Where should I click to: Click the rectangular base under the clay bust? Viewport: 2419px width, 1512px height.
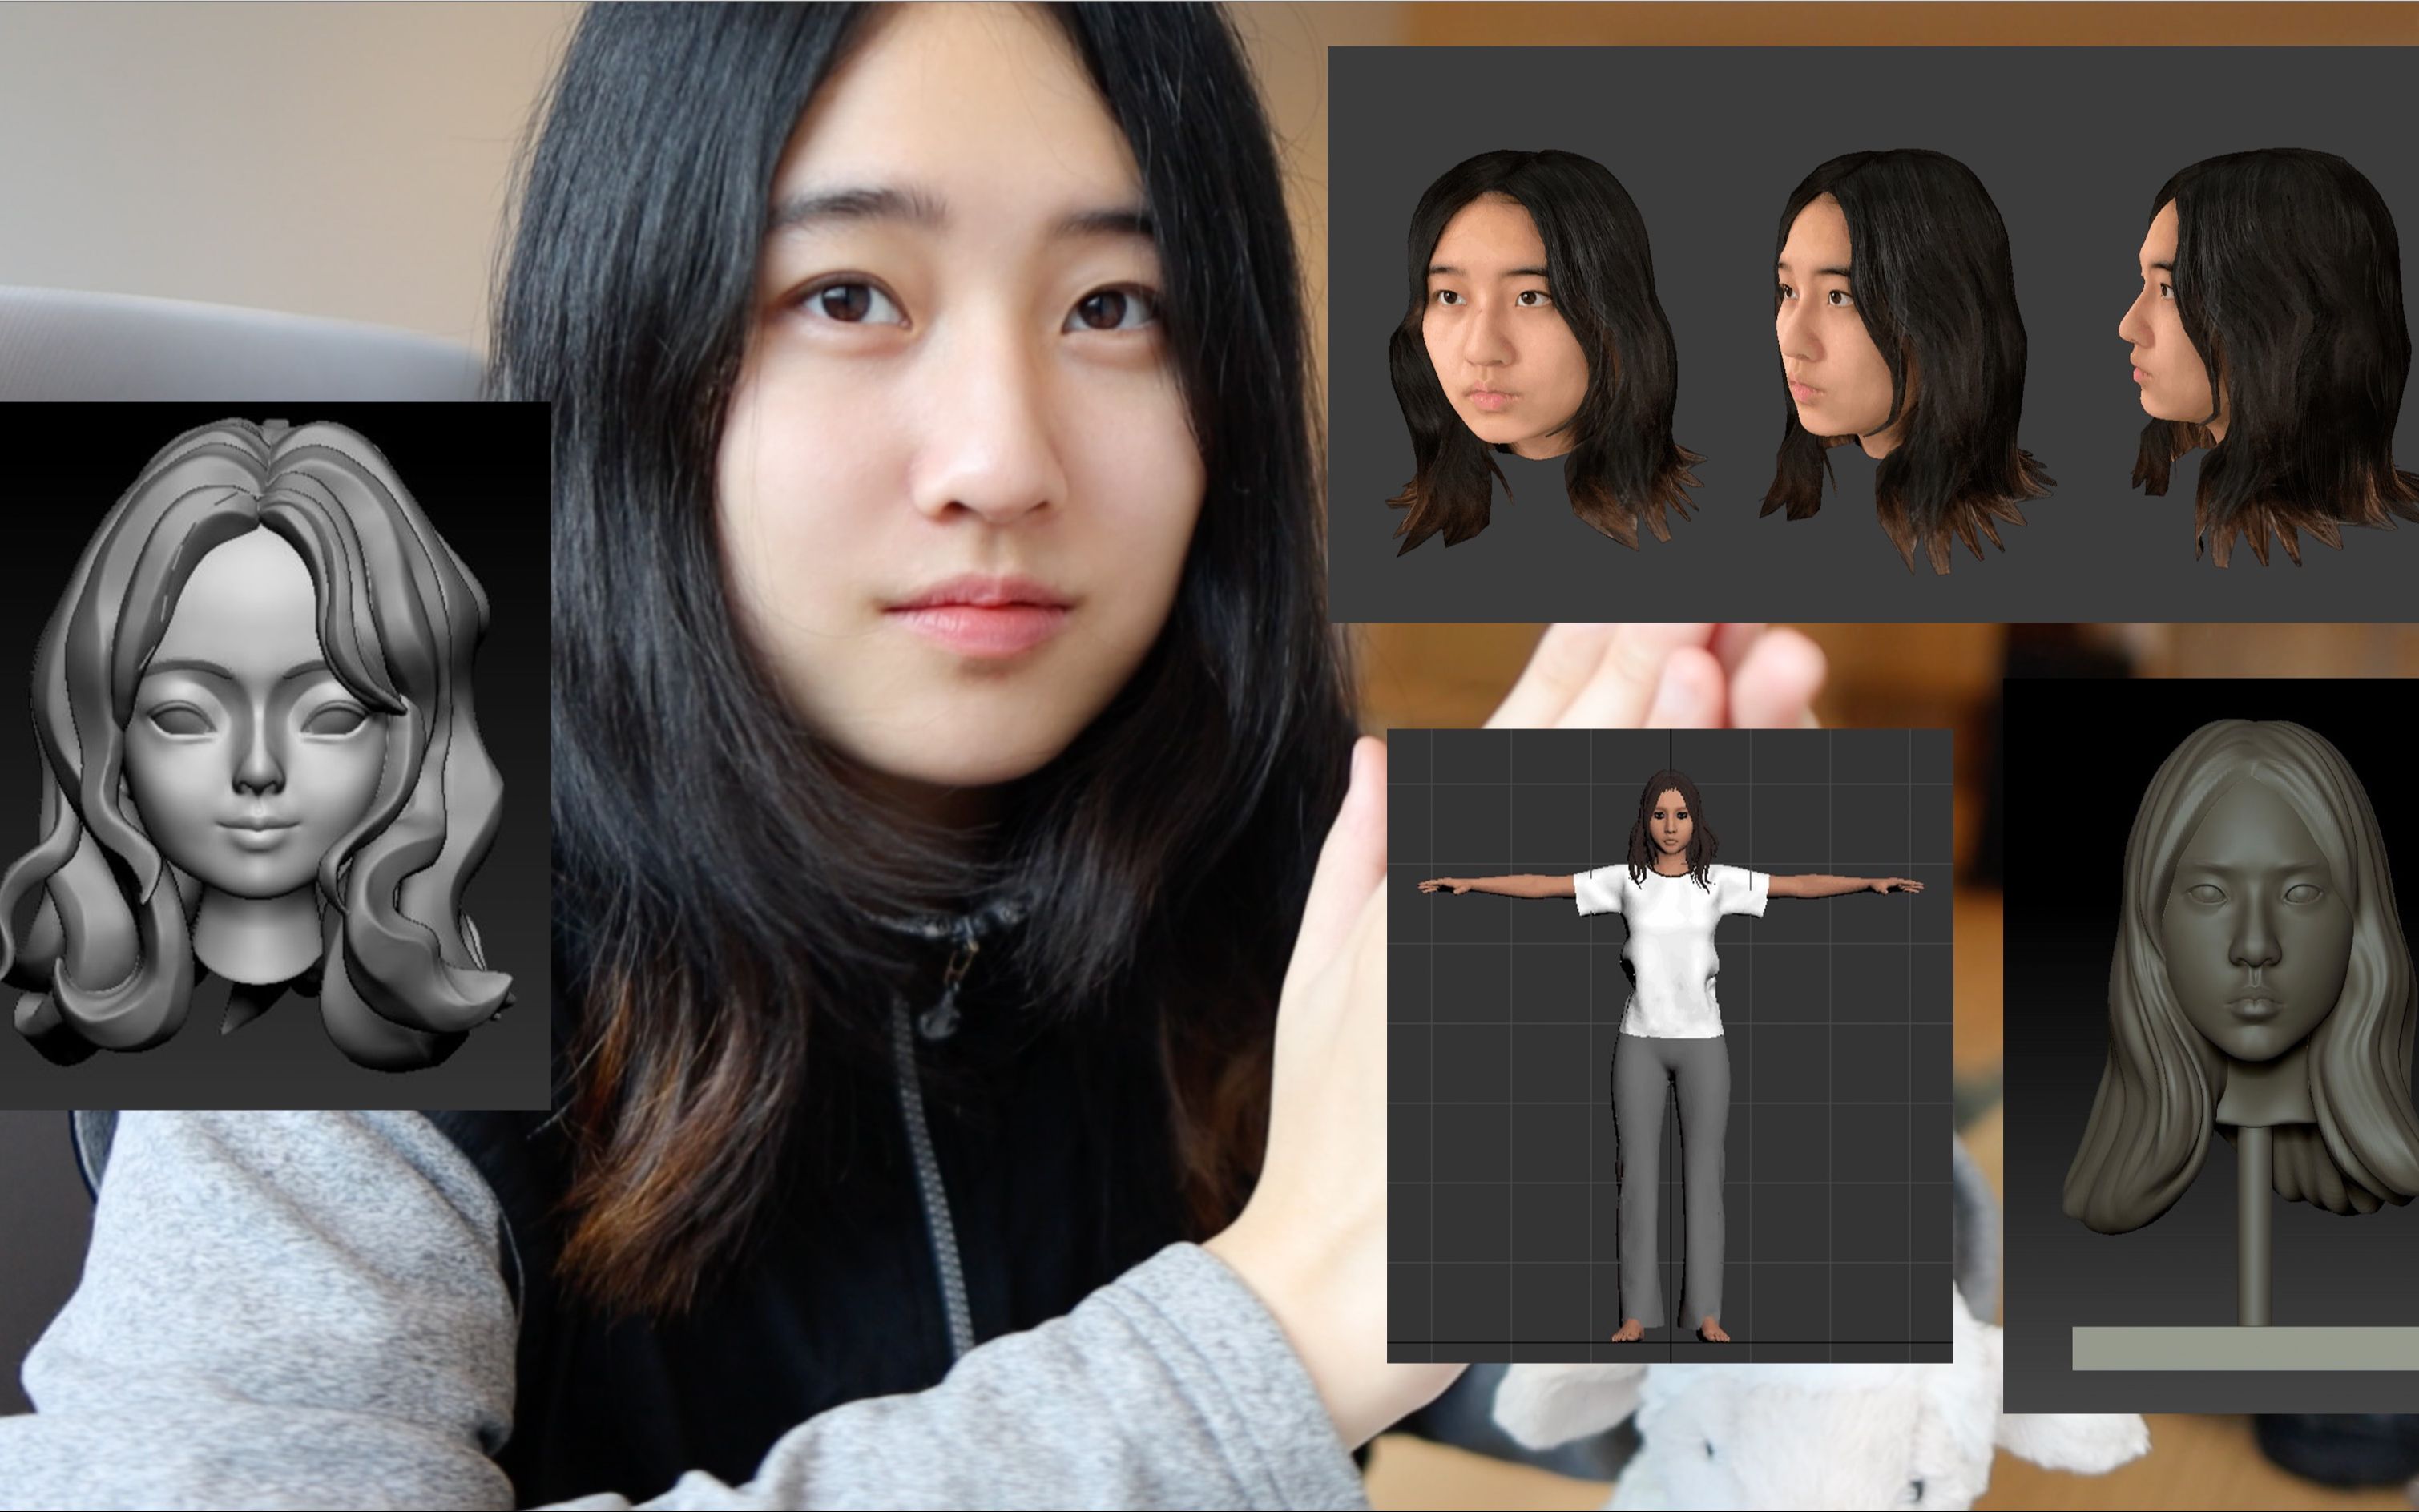click(2245, 1348)
